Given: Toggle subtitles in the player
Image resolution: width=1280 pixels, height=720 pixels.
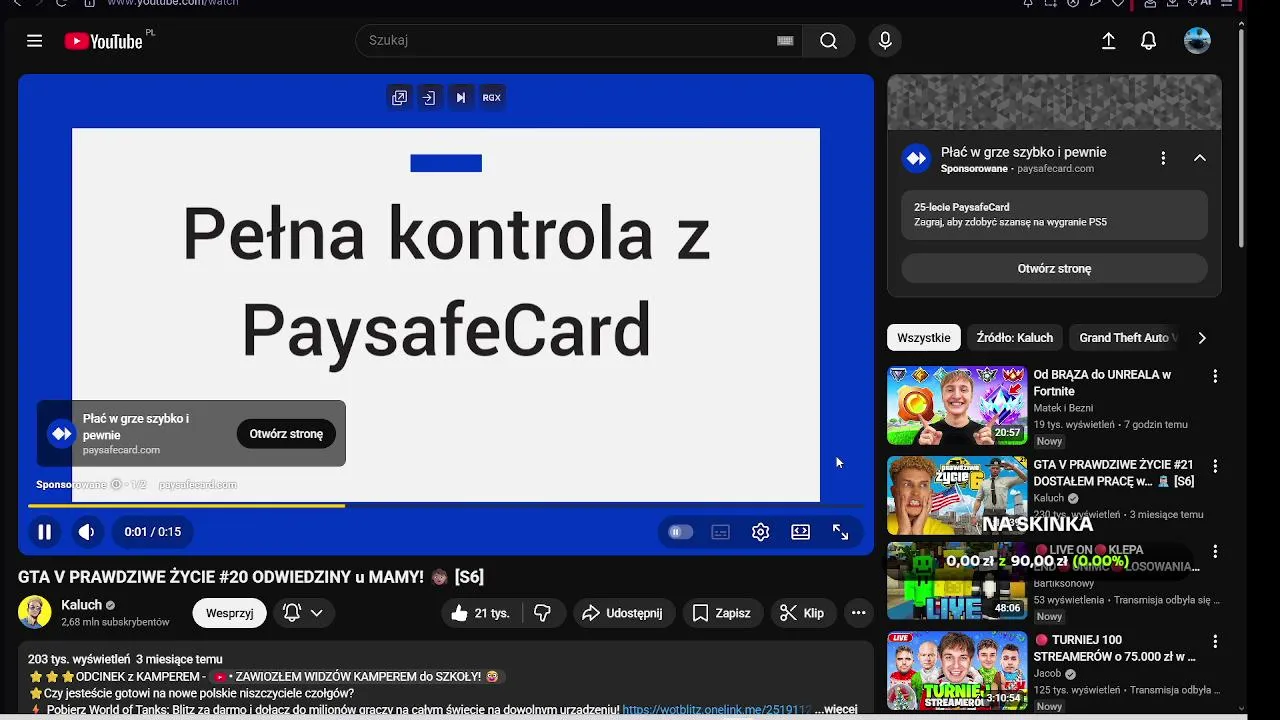Looking at the screenshot, I should click(x=720, y=532).
